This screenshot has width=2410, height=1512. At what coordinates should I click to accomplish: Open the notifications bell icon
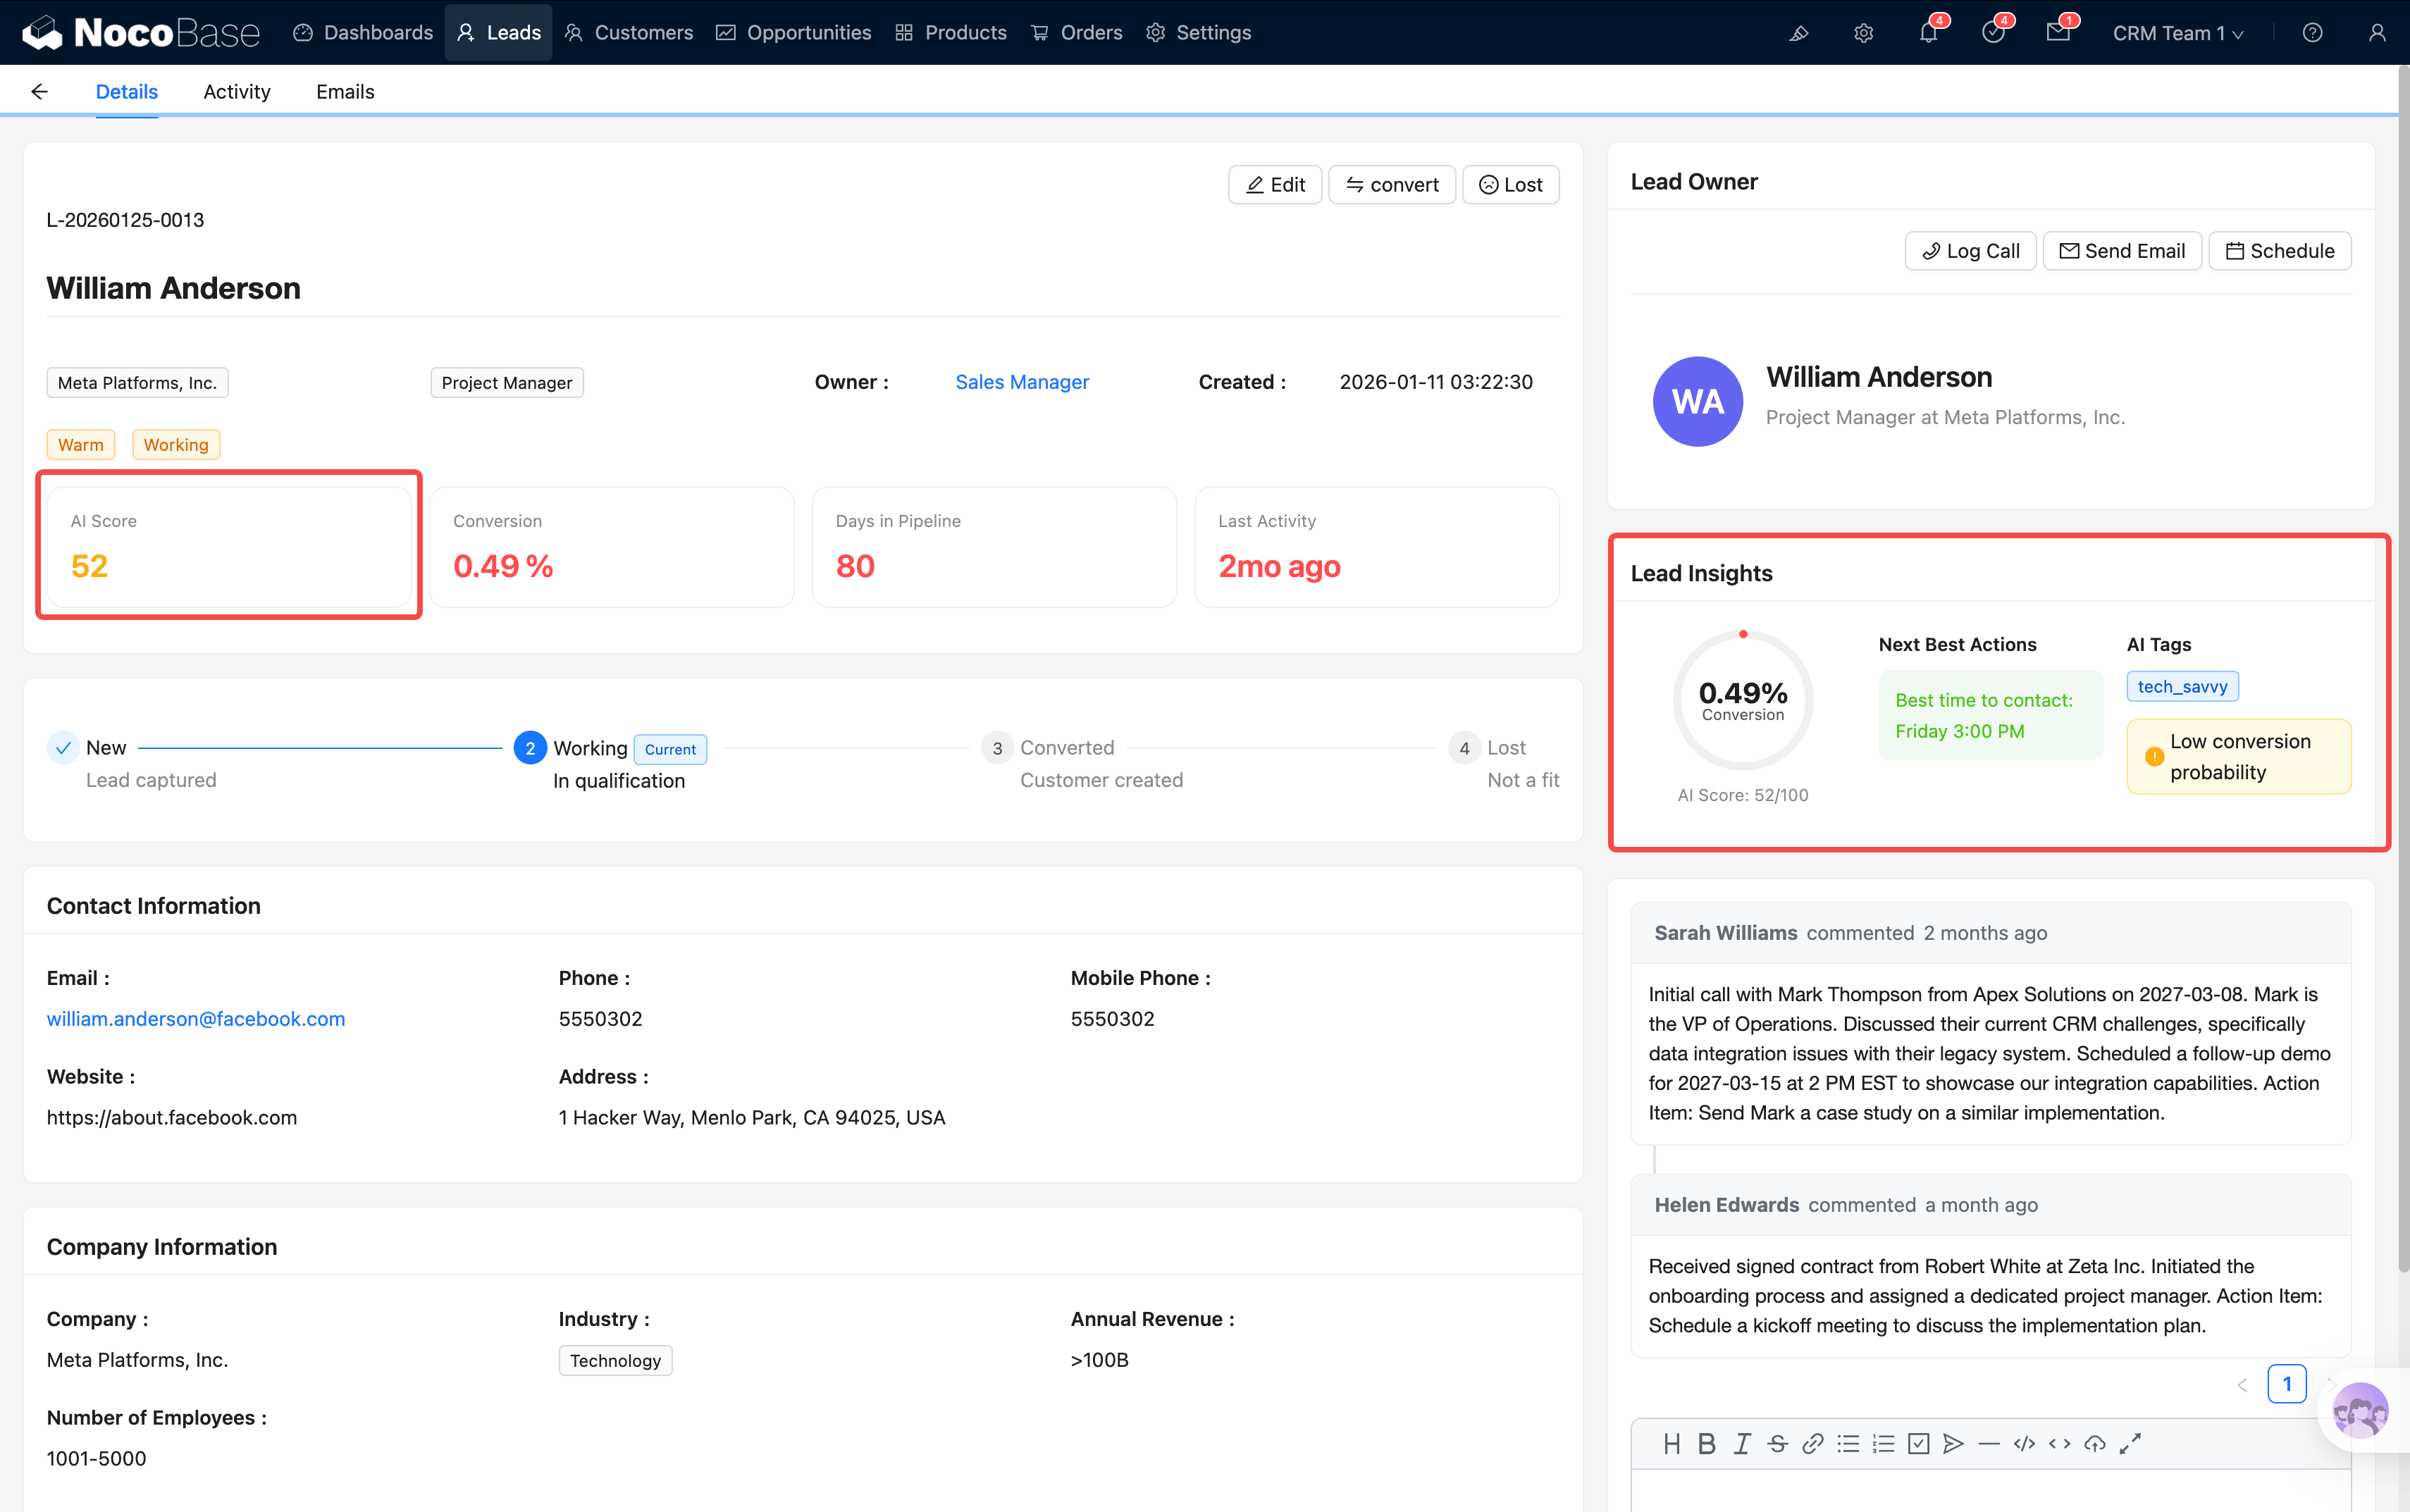coord(1928,33)
